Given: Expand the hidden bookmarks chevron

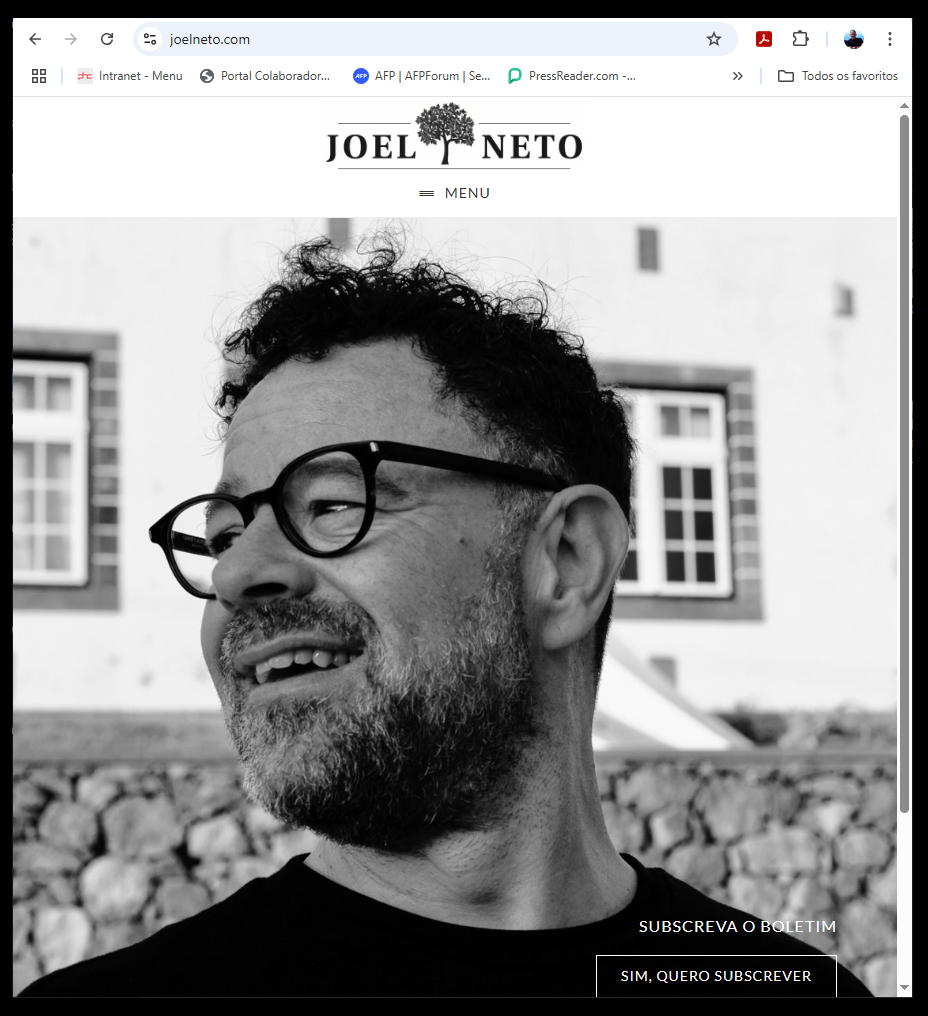Looking at the screenshot, I should [x=737, y=76].
